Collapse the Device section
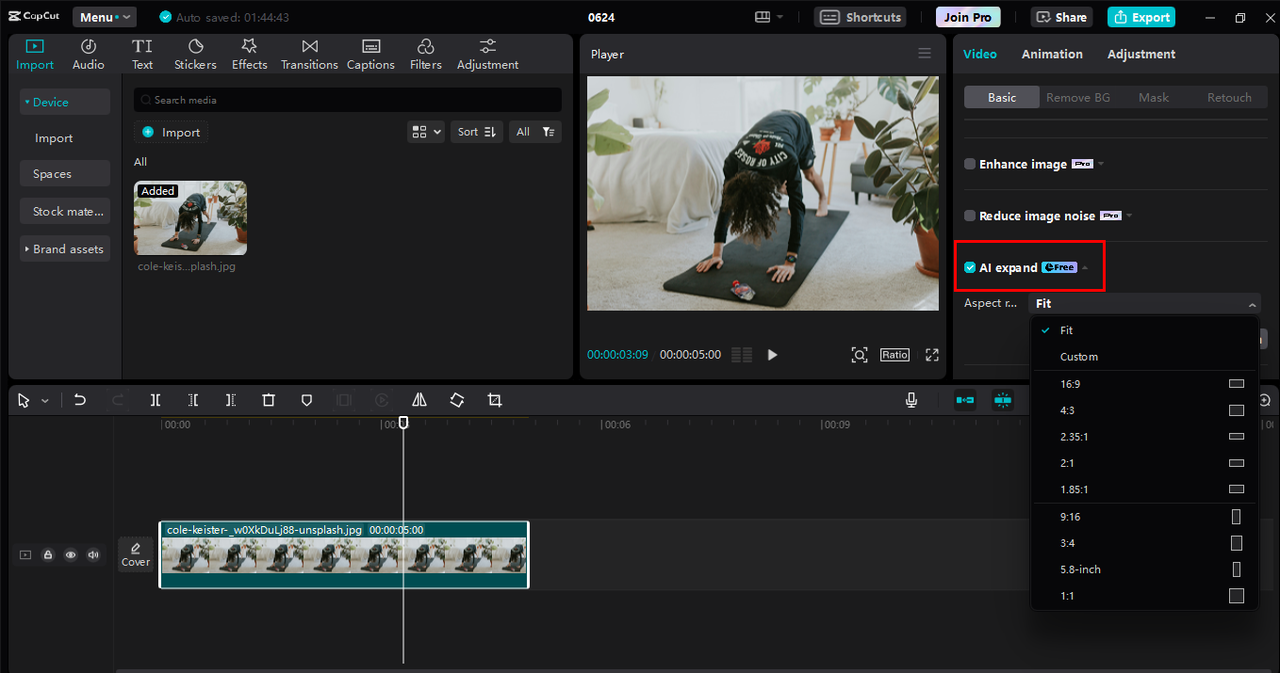Screen dimensions: 1280x673 click(65, 102)
